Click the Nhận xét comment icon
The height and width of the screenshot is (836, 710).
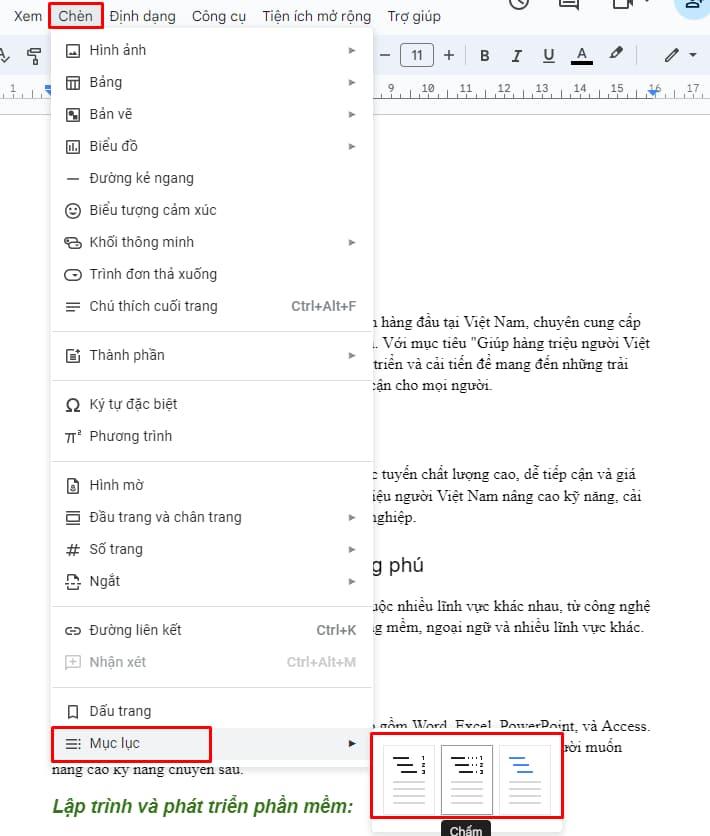pyautogui.click(x=72, y=663)
